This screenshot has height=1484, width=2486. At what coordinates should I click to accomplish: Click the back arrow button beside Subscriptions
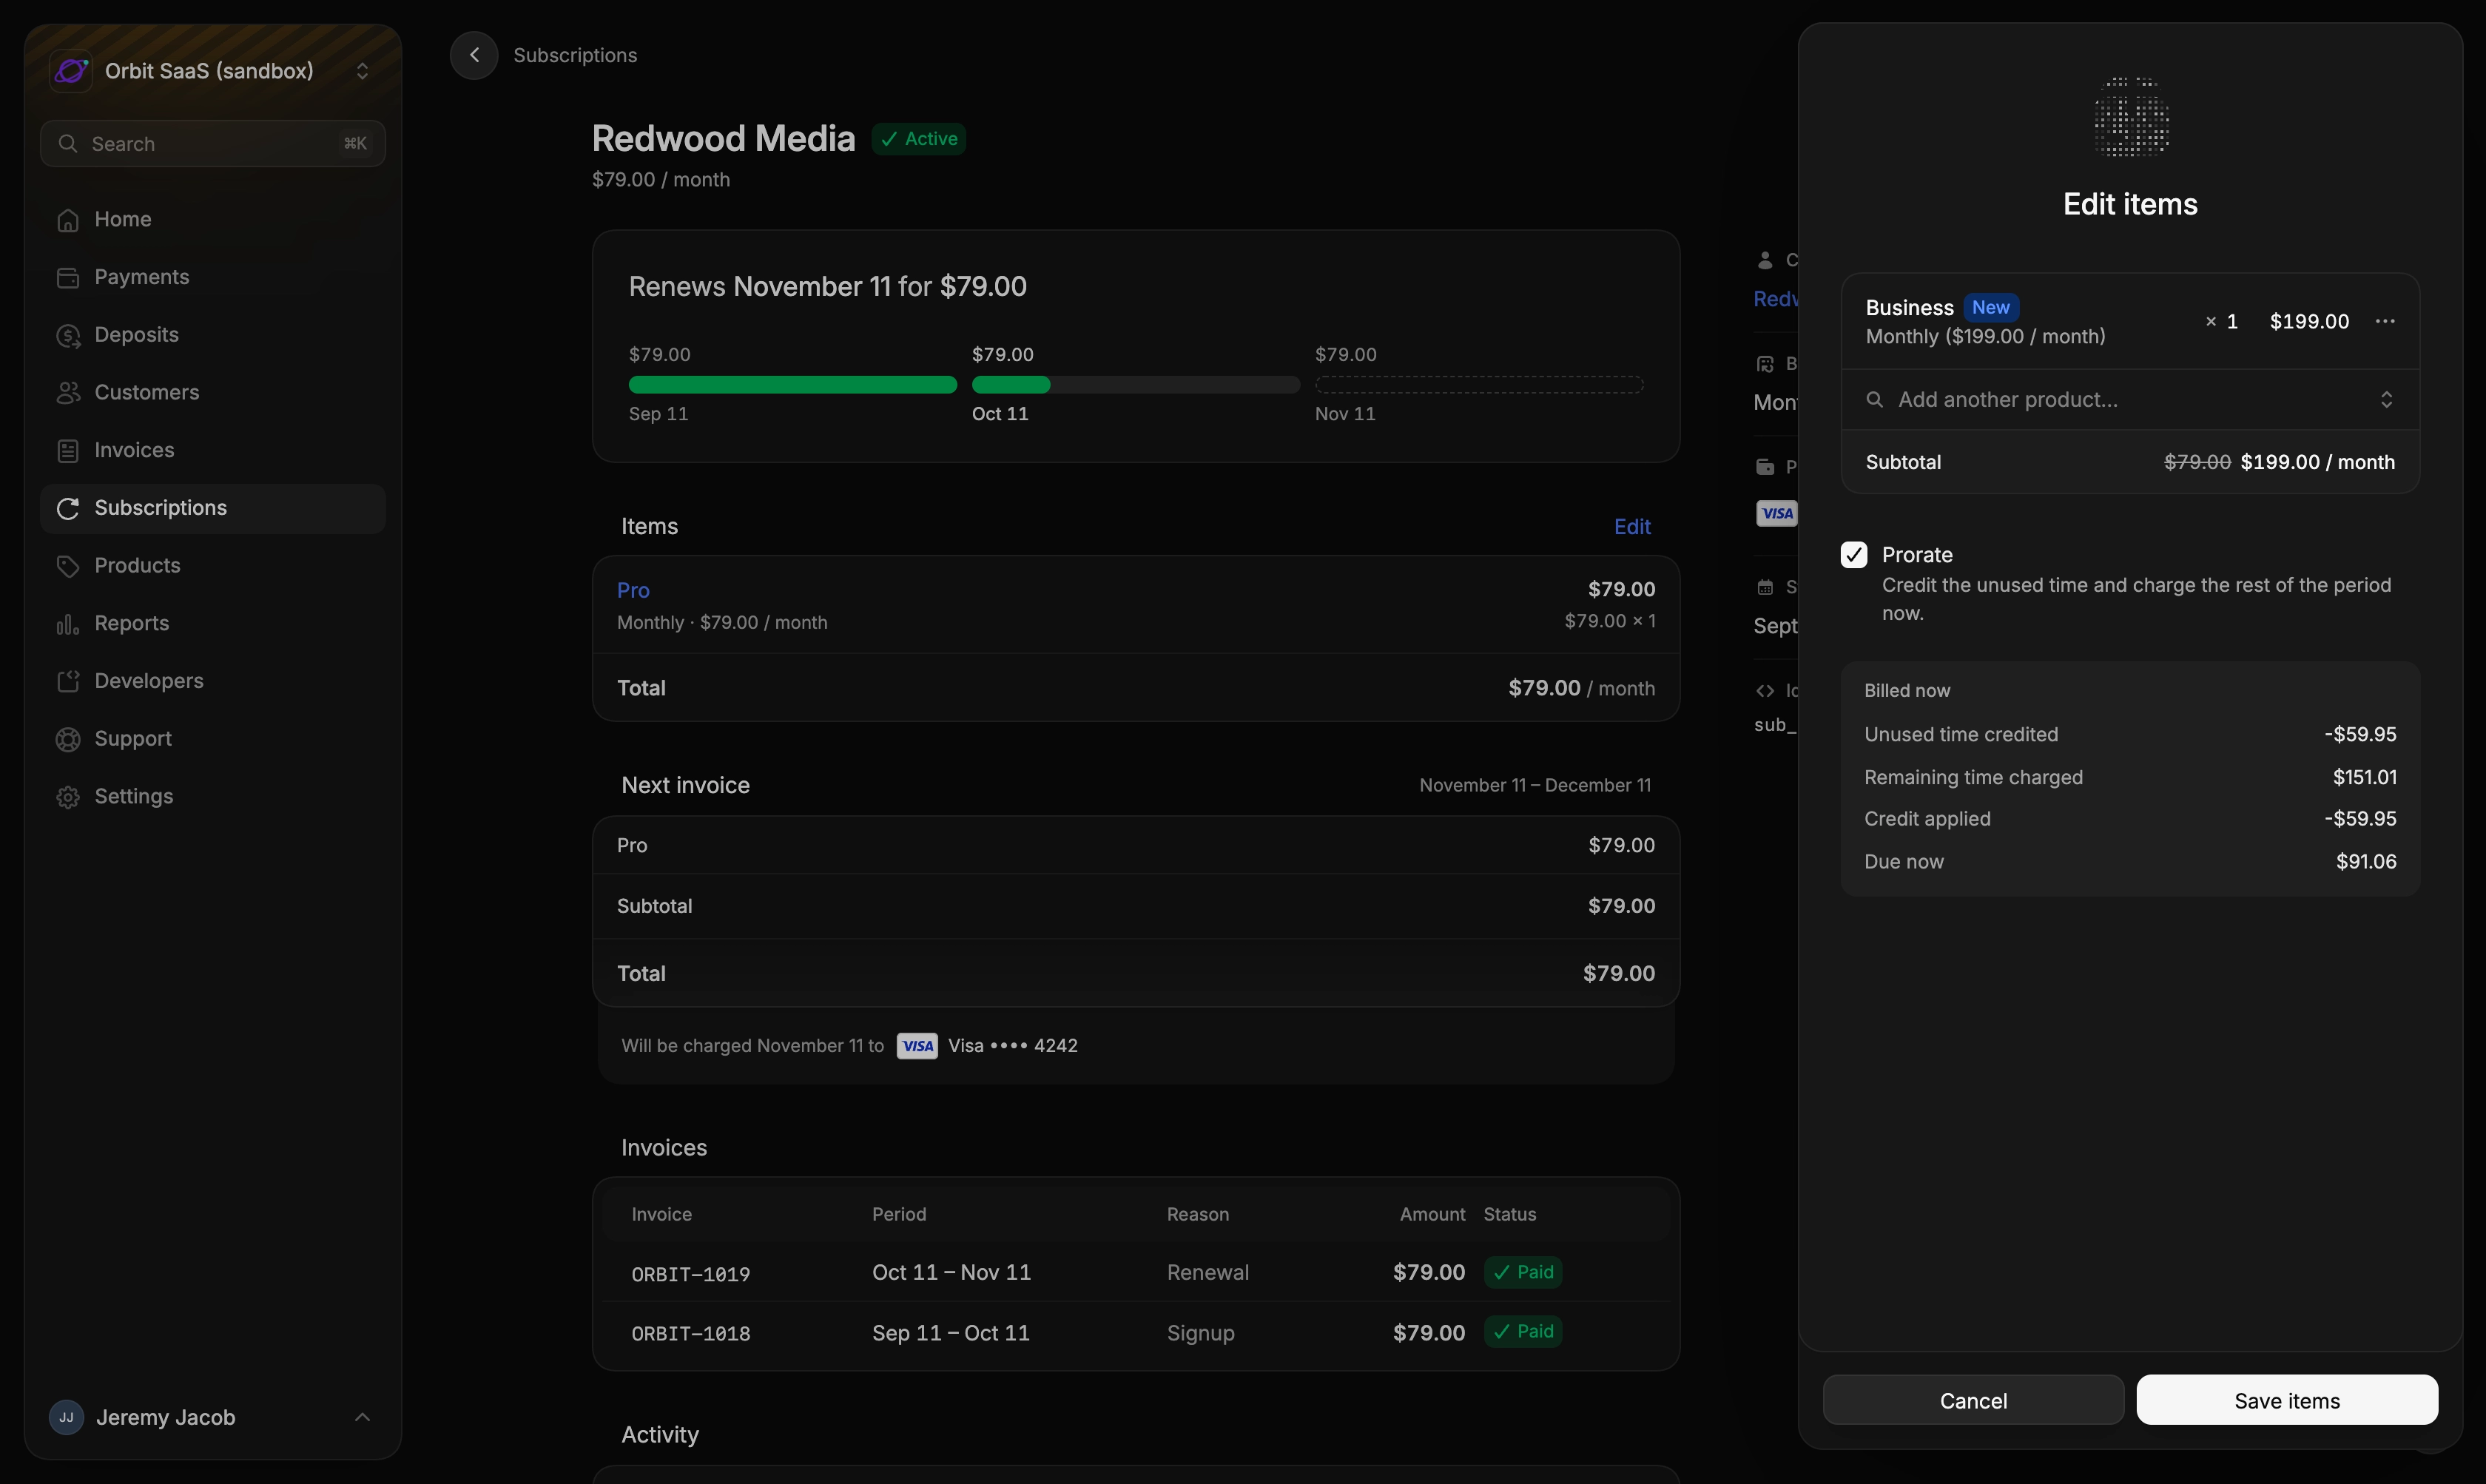pos(474,55)
